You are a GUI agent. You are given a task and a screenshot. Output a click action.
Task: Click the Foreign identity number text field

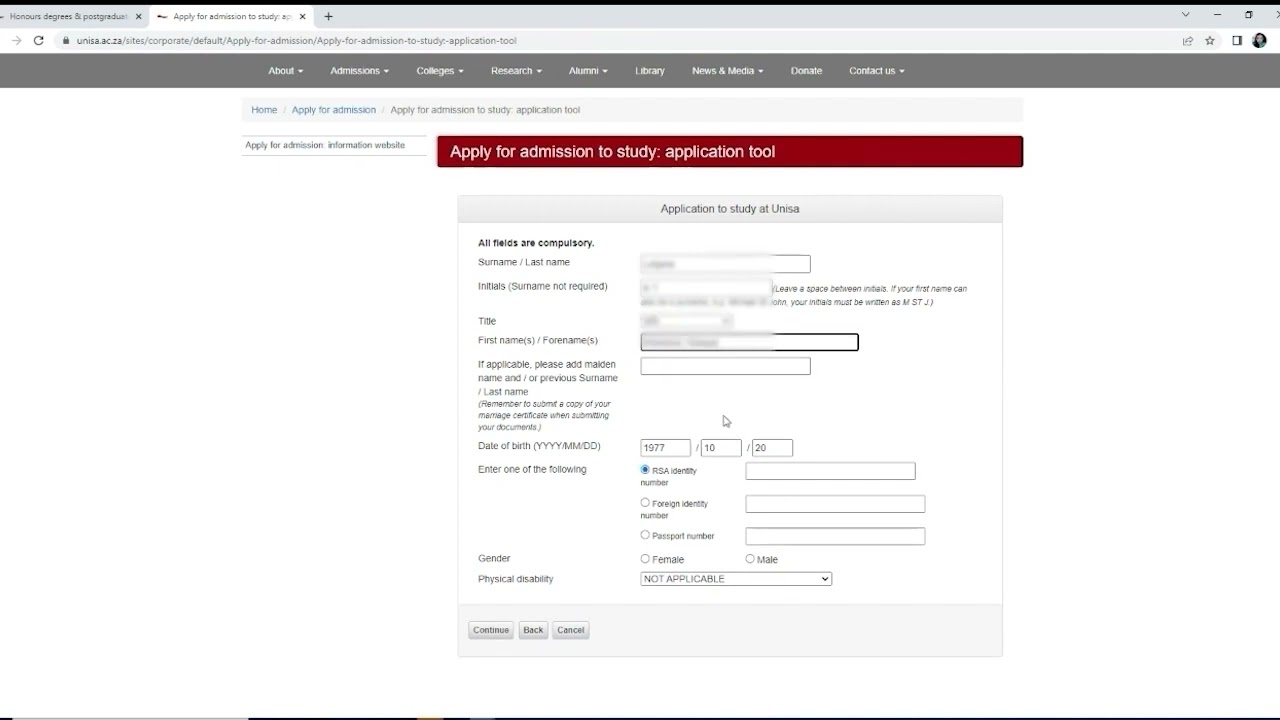[x=835, y=504]
